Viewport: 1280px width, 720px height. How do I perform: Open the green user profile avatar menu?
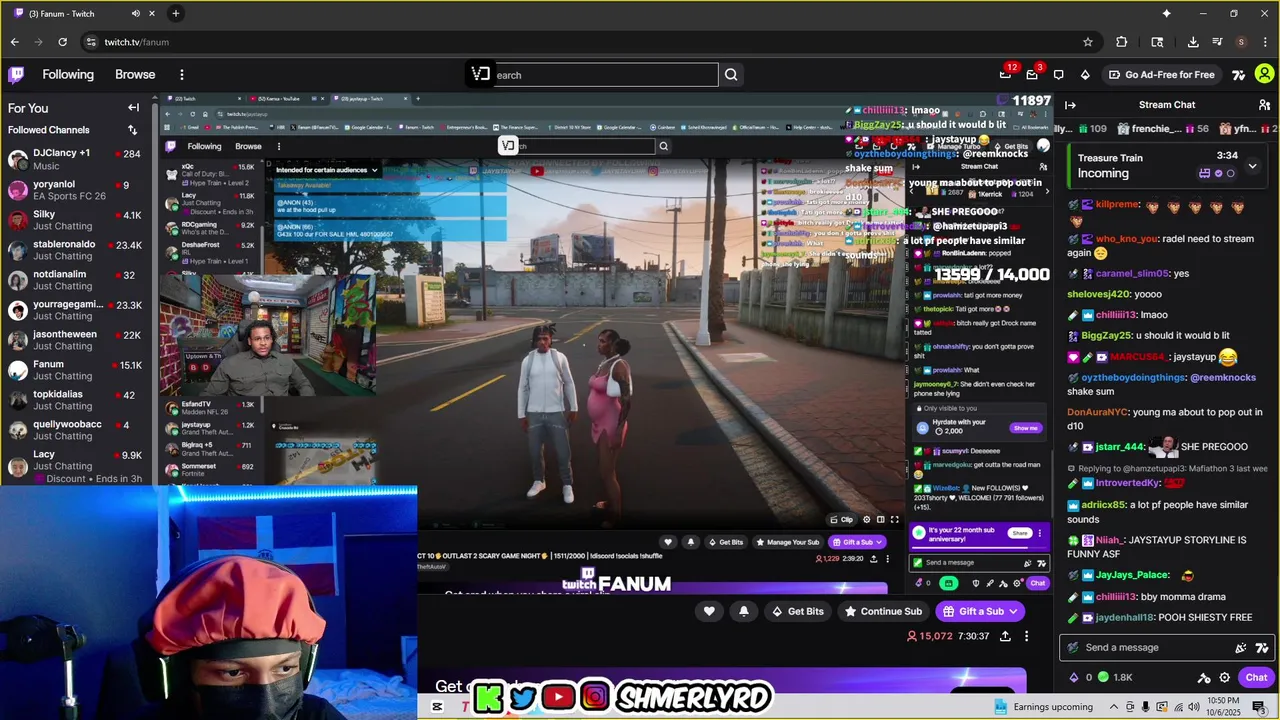click(x=1264, y=74)
